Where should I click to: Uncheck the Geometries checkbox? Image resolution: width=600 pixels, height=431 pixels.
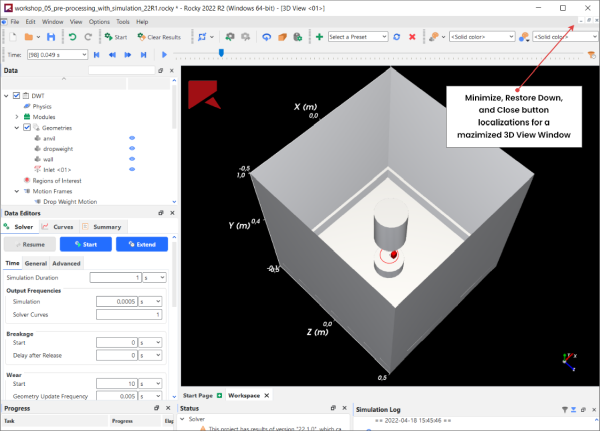pyautogui.click(x=27, y=128)
